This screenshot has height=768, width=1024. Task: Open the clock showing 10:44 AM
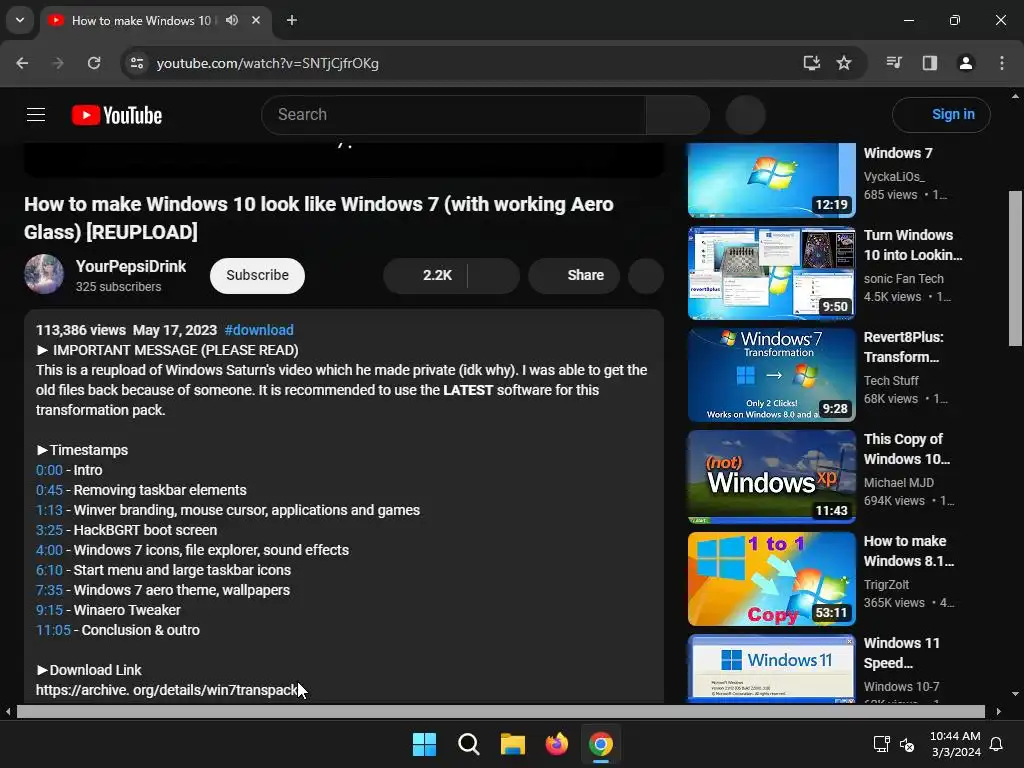[955, 744]
